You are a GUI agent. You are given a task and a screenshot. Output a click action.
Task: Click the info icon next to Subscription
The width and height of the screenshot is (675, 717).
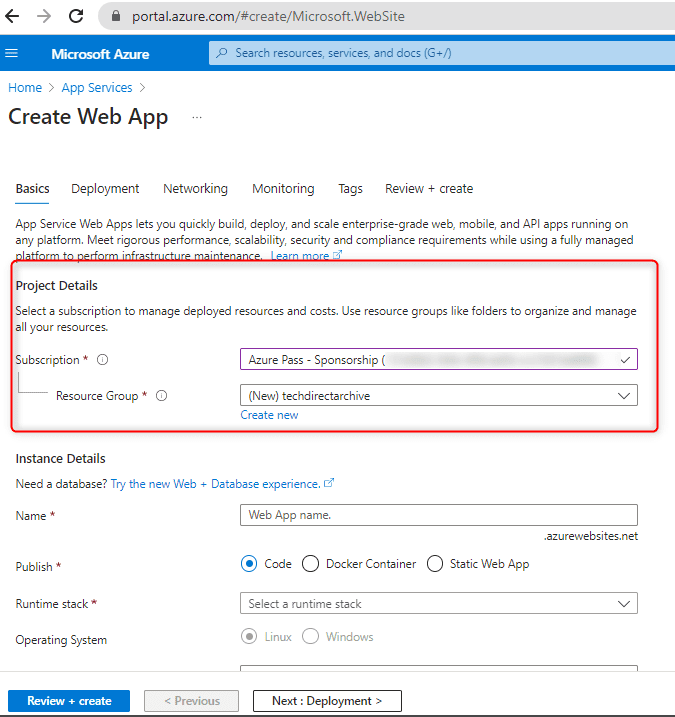pyautogui.click(x=102, y=360)
